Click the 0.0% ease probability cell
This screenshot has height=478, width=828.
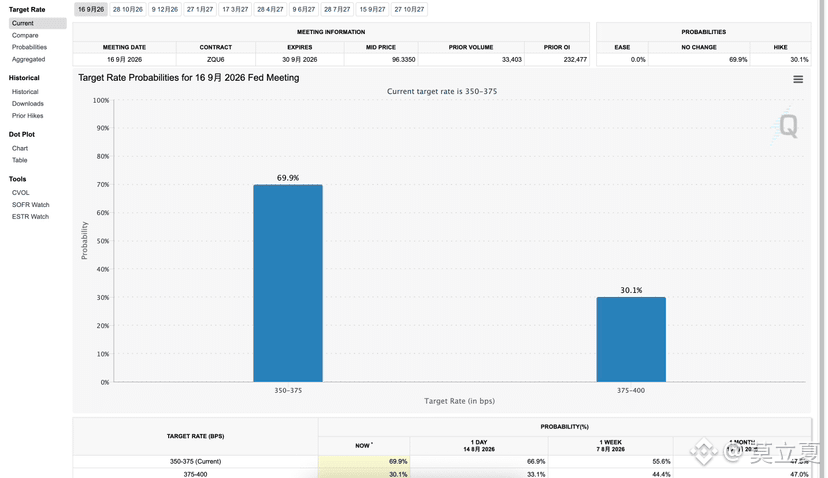coord(622,60)
